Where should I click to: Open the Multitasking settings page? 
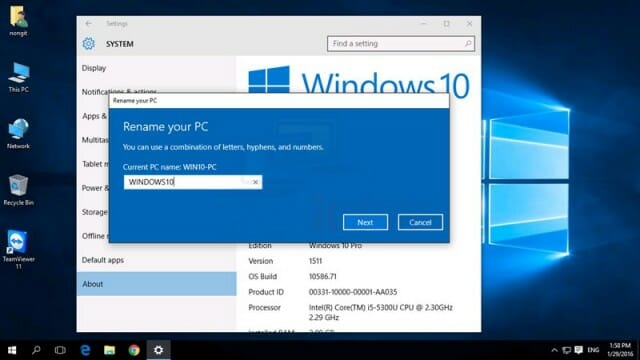coord(95,140)
